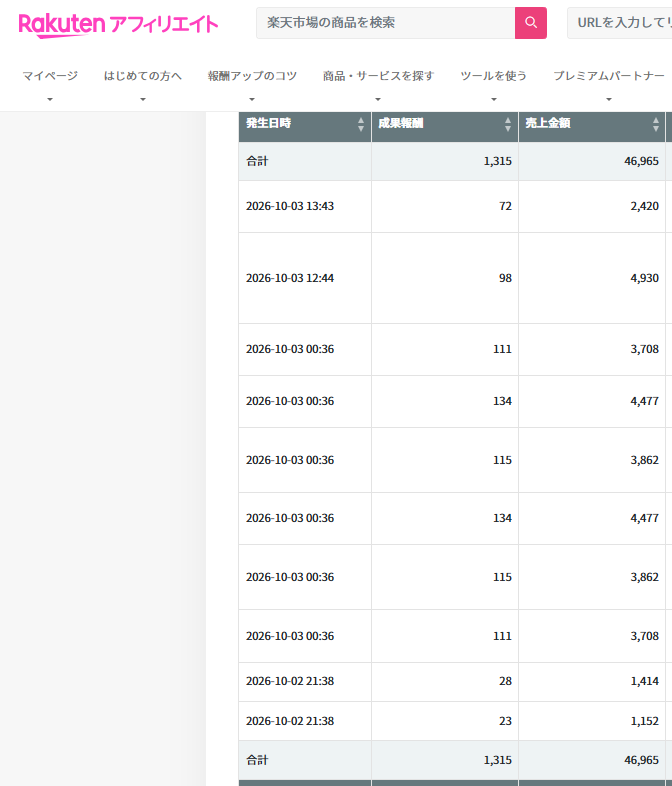Focus the 楽天市場の商品を検索 search field
The height and width of the screenshot is (786, 672).
coord(385,23)
